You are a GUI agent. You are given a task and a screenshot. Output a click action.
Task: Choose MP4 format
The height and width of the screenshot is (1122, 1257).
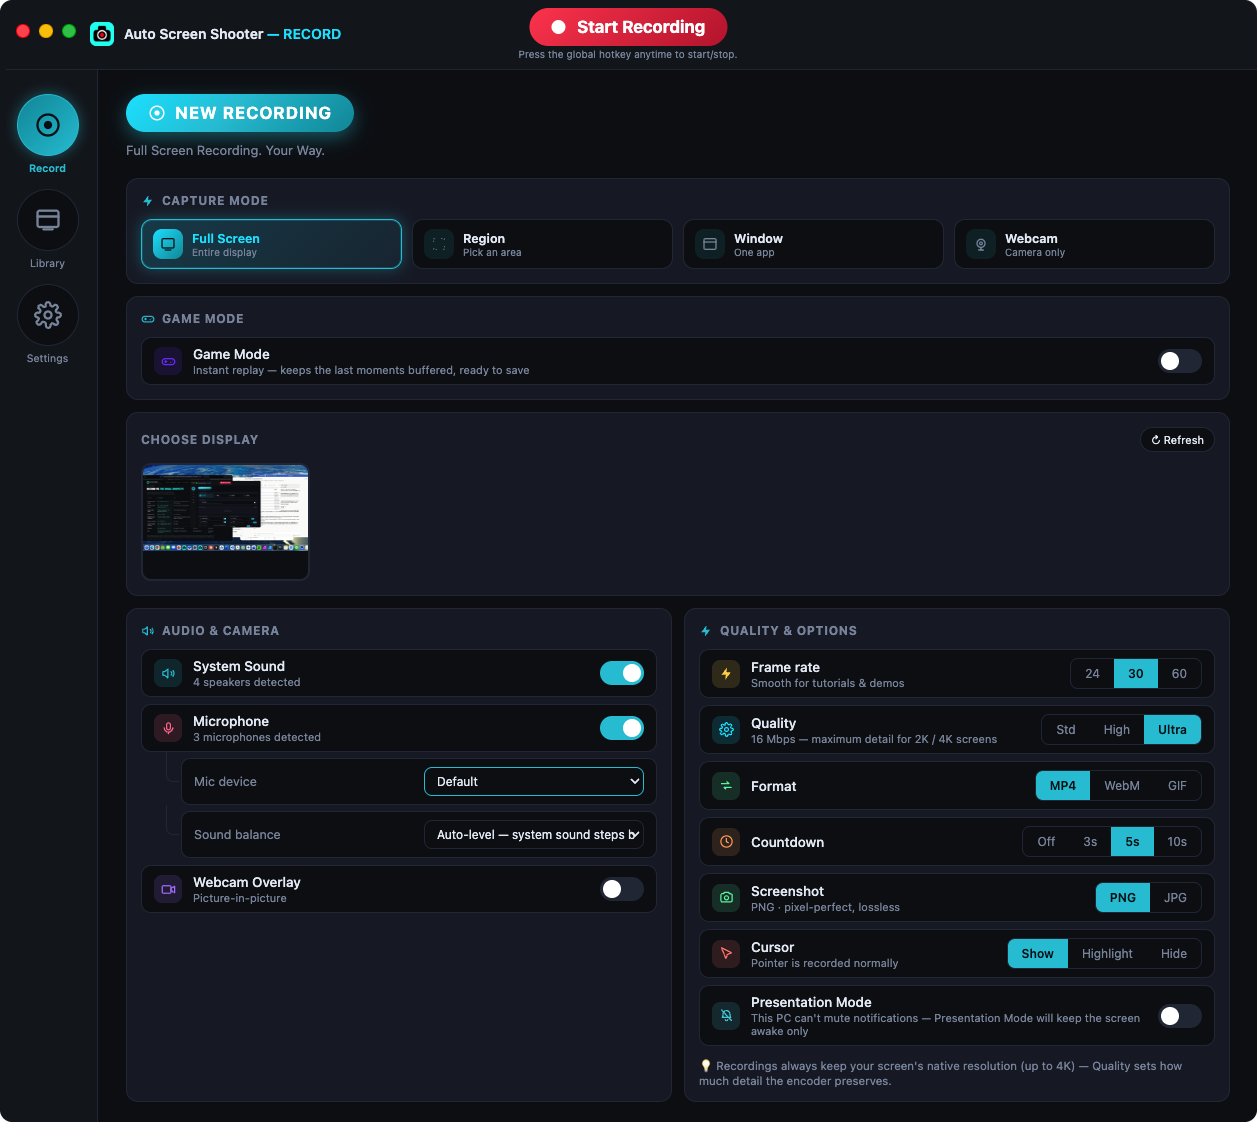pyautogui.click(x=1063, y=786)
